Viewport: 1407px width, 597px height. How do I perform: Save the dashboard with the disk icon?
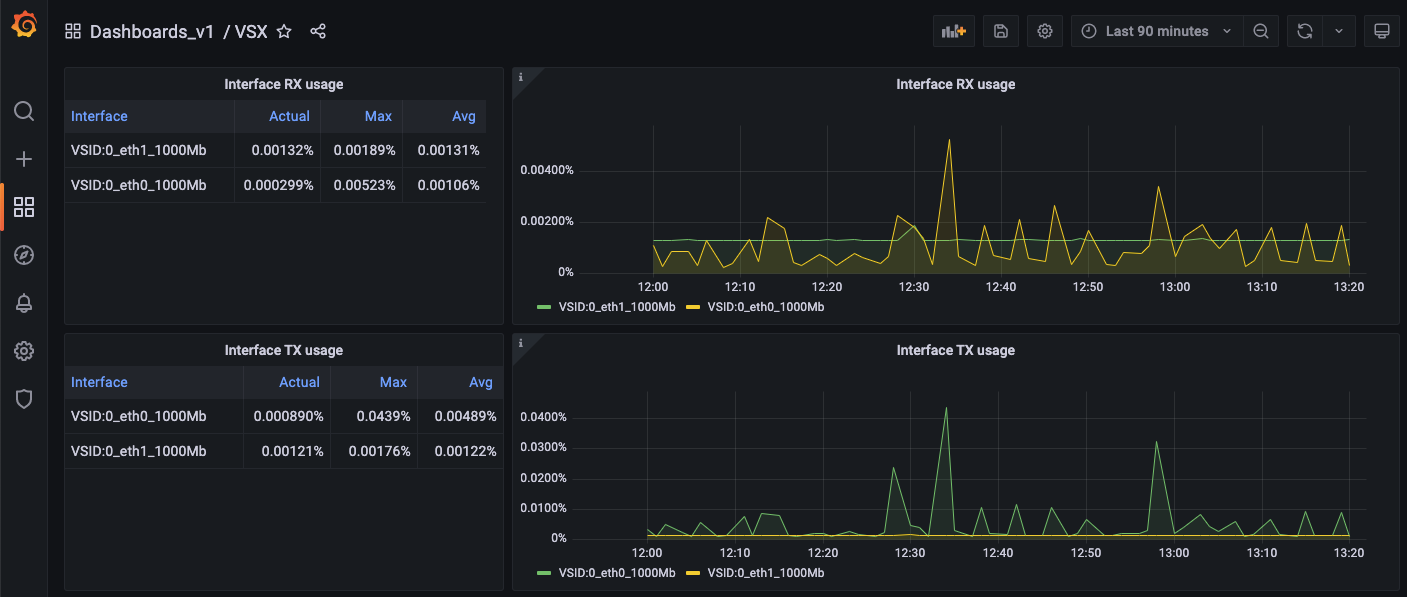pos(1001,31)
